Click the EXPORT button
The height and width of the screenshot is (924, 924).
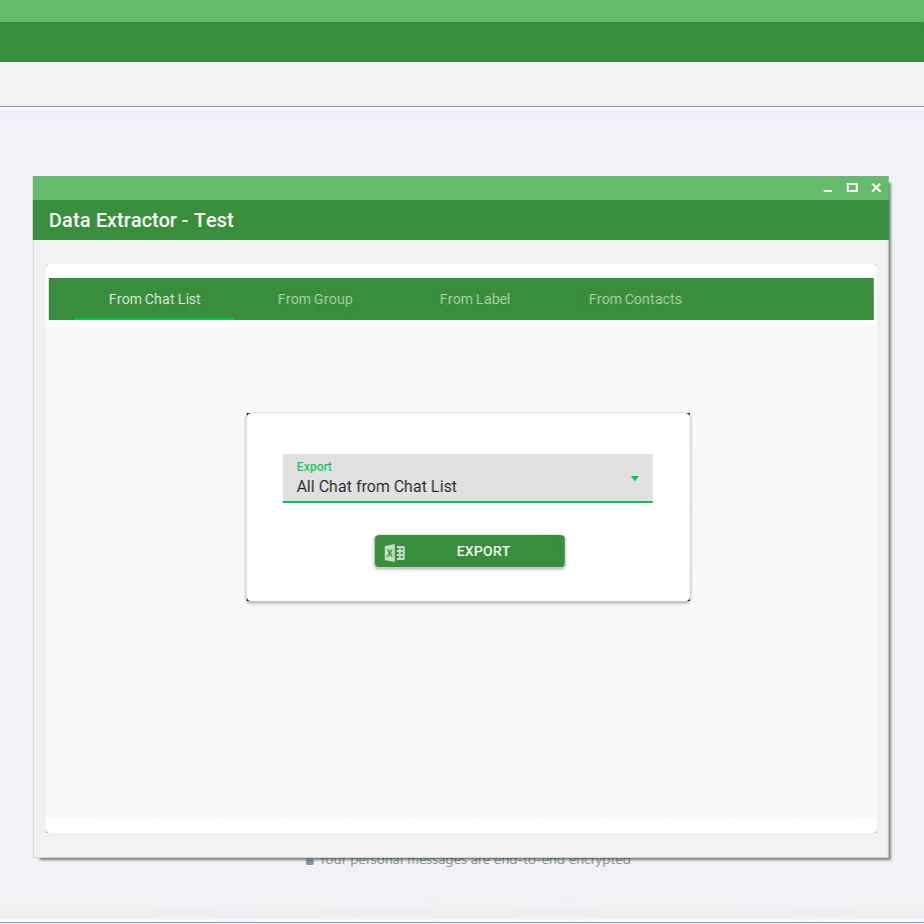pos(483,551)
